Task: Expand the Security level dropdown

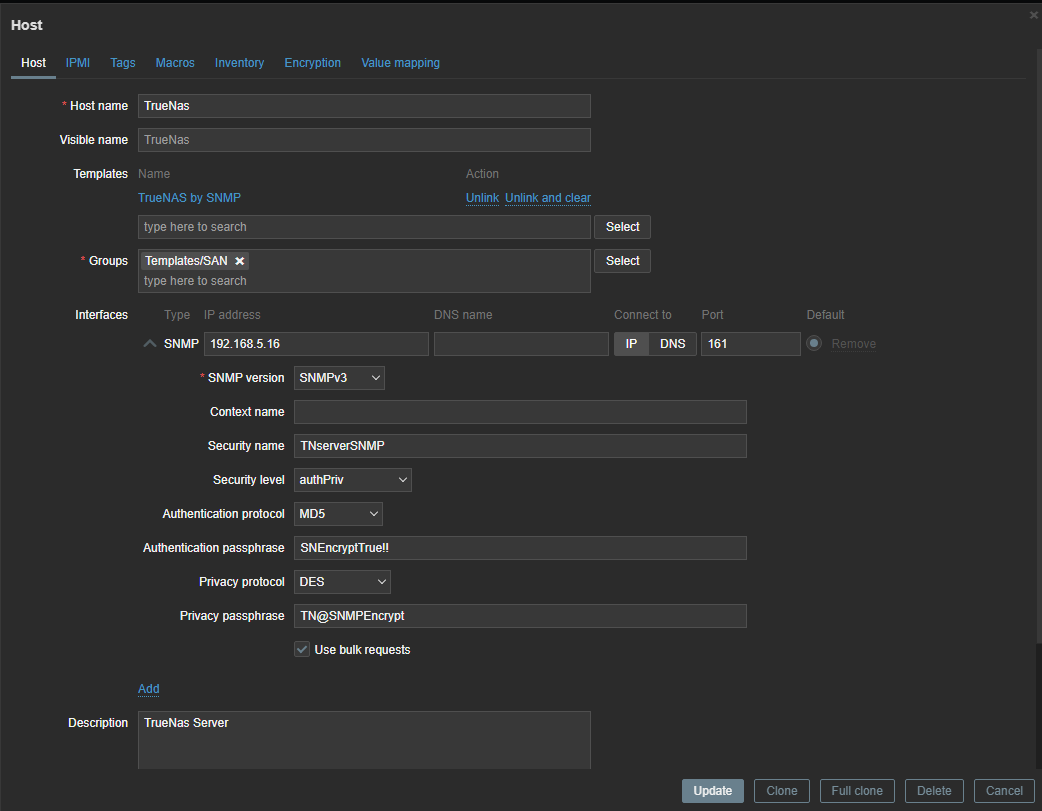Action: (x=353, y=480)
